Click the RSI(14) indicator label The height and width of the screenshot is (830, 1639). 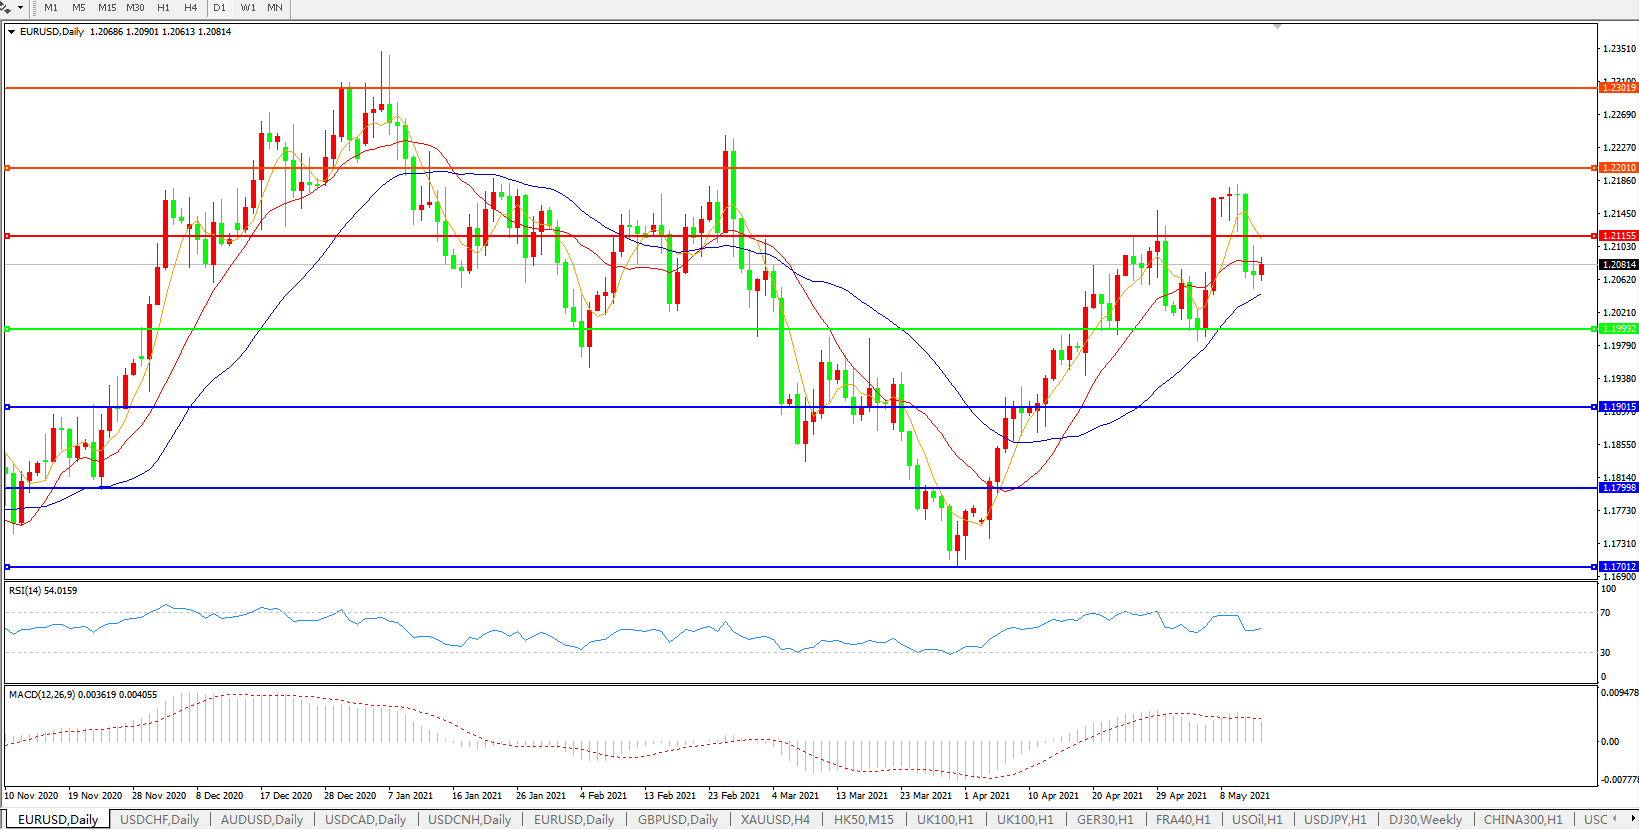pos(43,591)
